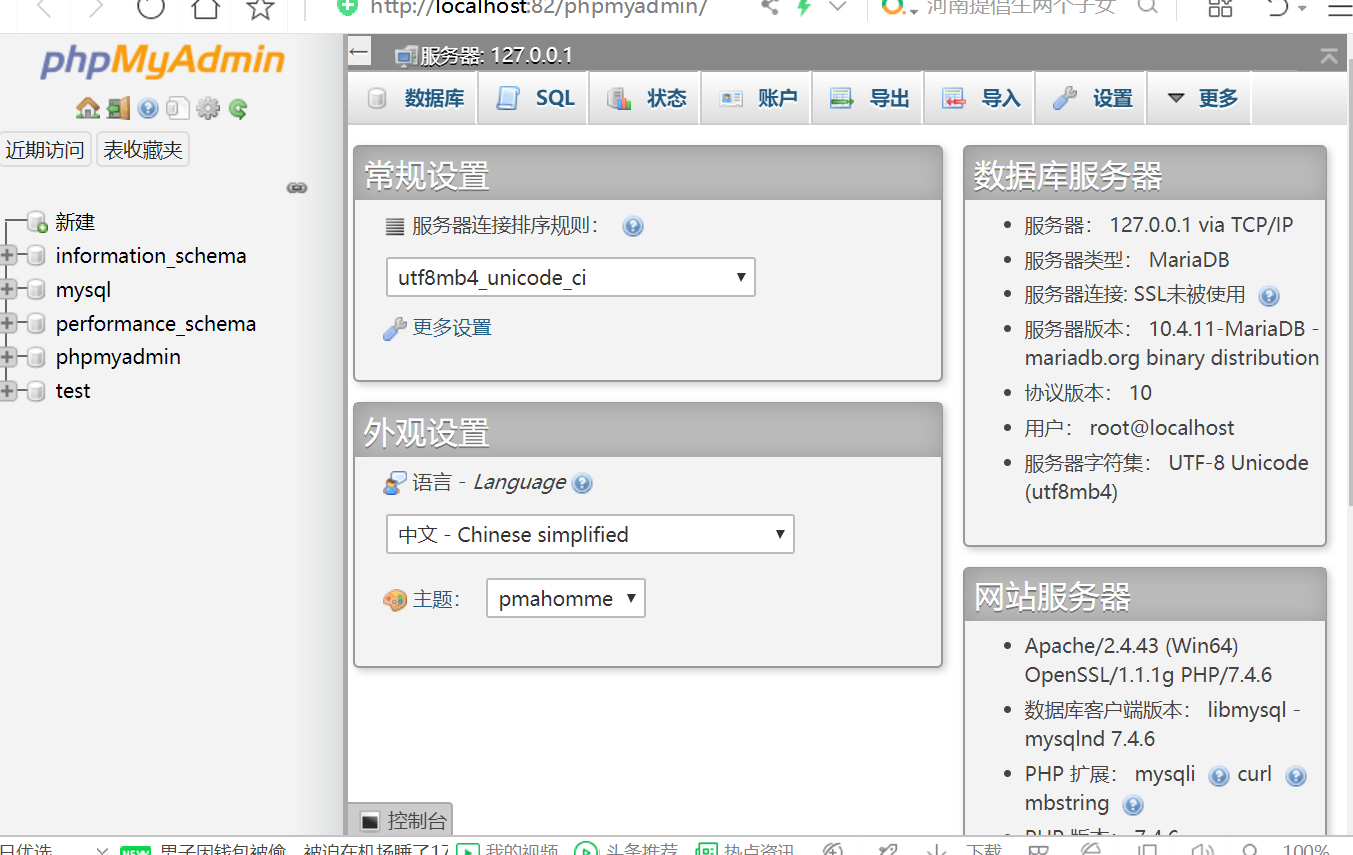Screen dimensions: 1353x855
Task: Click the 服务器: 127.0.0.1 breadcrumb link
Action: click(496, 56)
